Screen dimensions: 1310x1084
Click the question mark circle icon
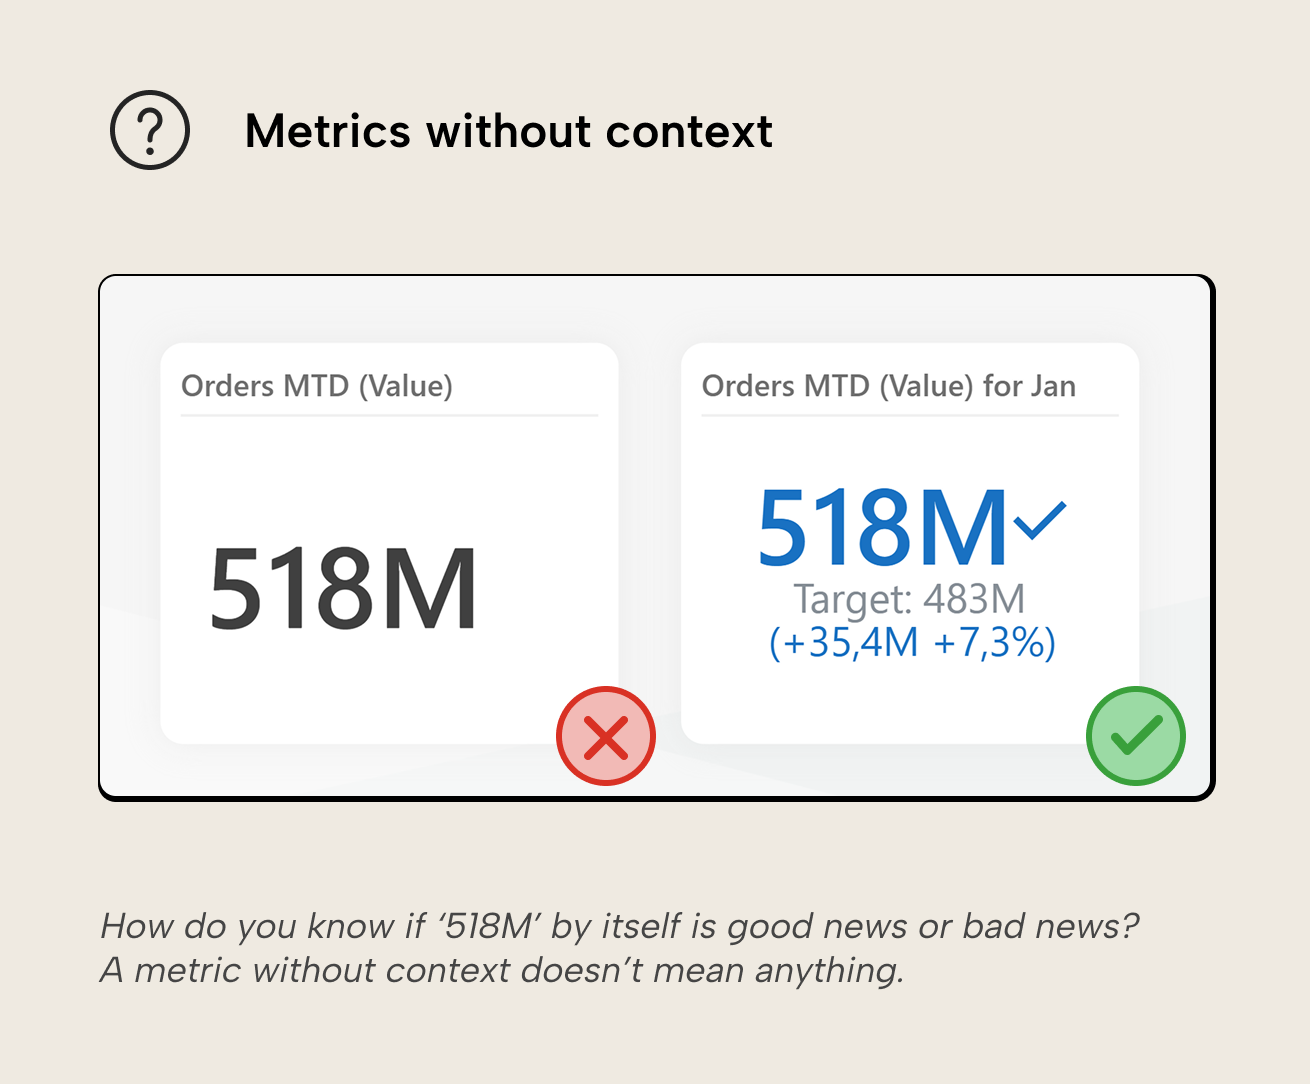pos(150,130)
